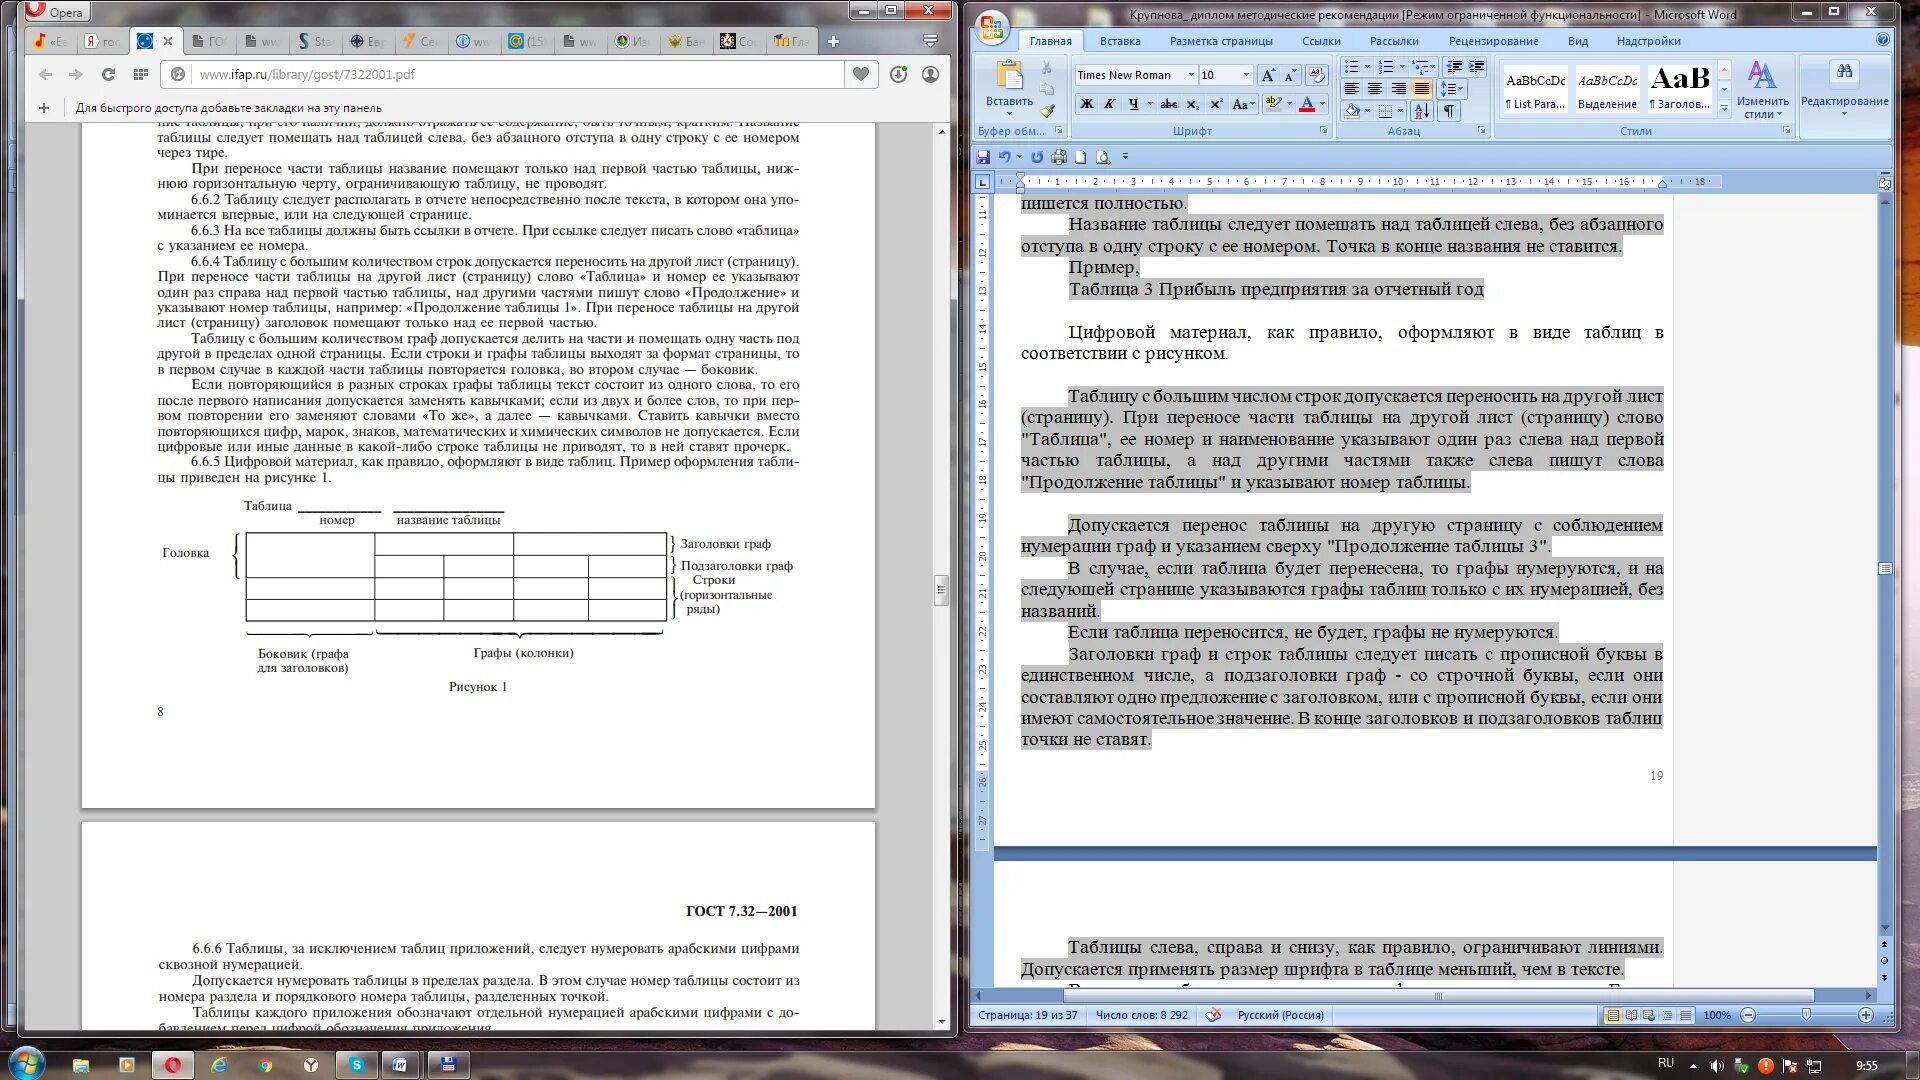Click the spelling check icon in Word status bar

point(1213,1015)
